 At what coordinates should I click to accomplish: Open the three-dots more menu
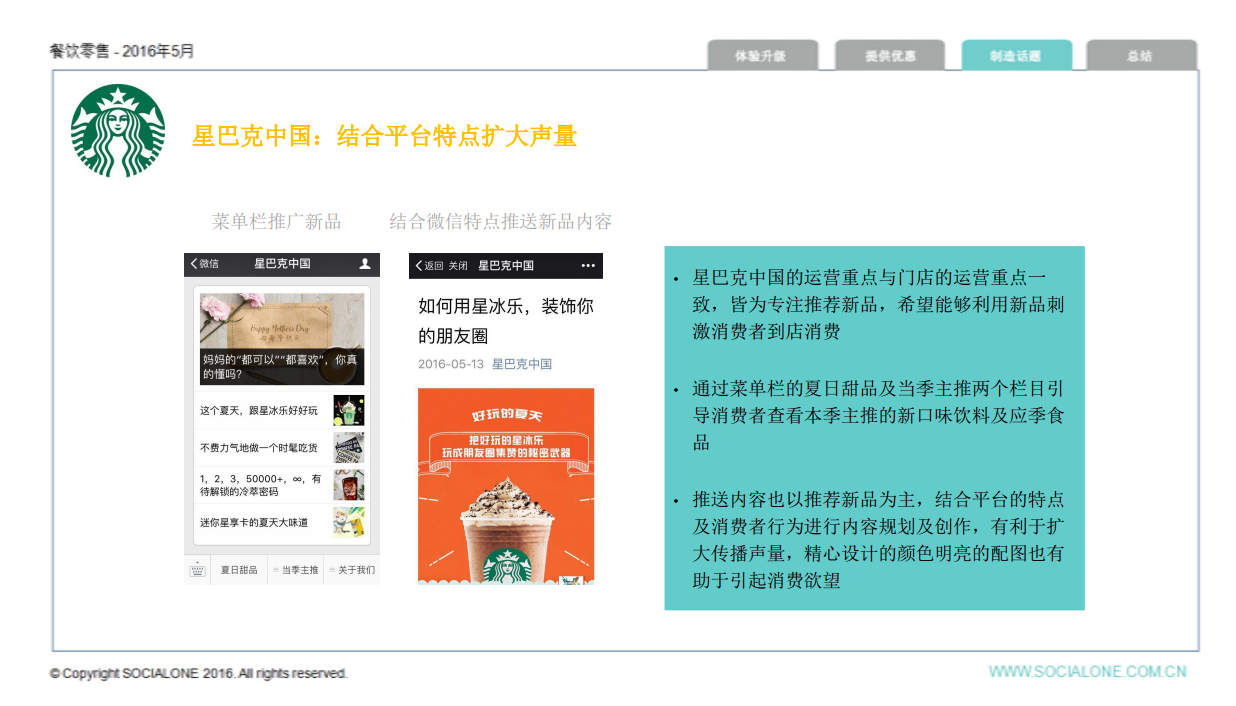588,266
